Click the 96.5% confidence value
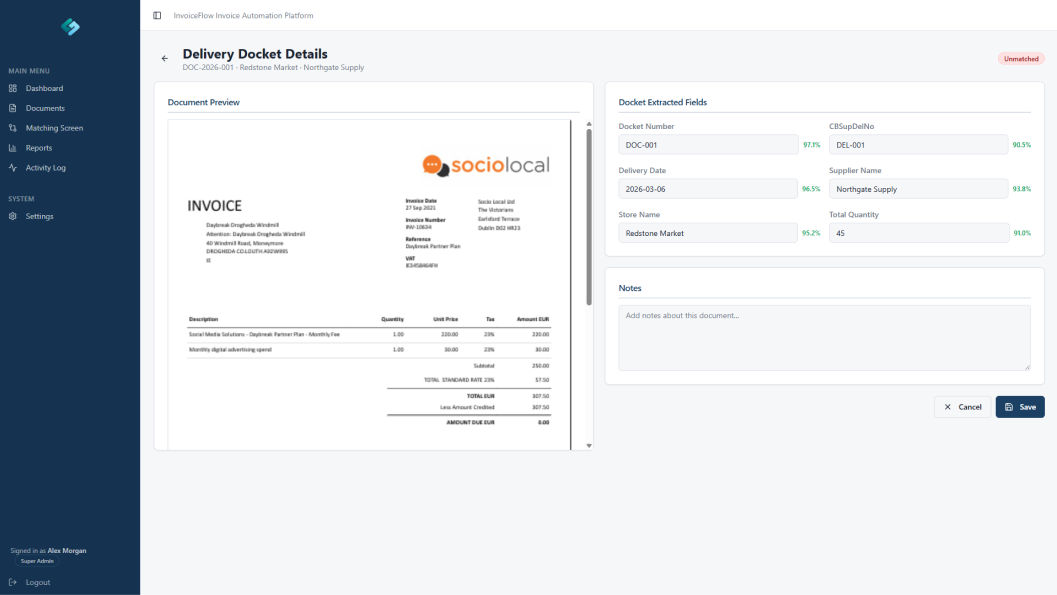The image size is (1057, 595). (x=812, y=189)
